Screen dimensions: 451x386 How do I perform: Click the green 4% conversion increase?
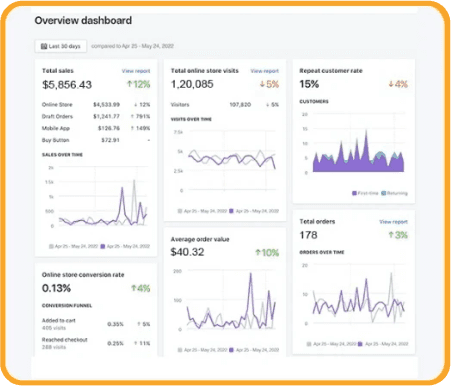[141, 288]
